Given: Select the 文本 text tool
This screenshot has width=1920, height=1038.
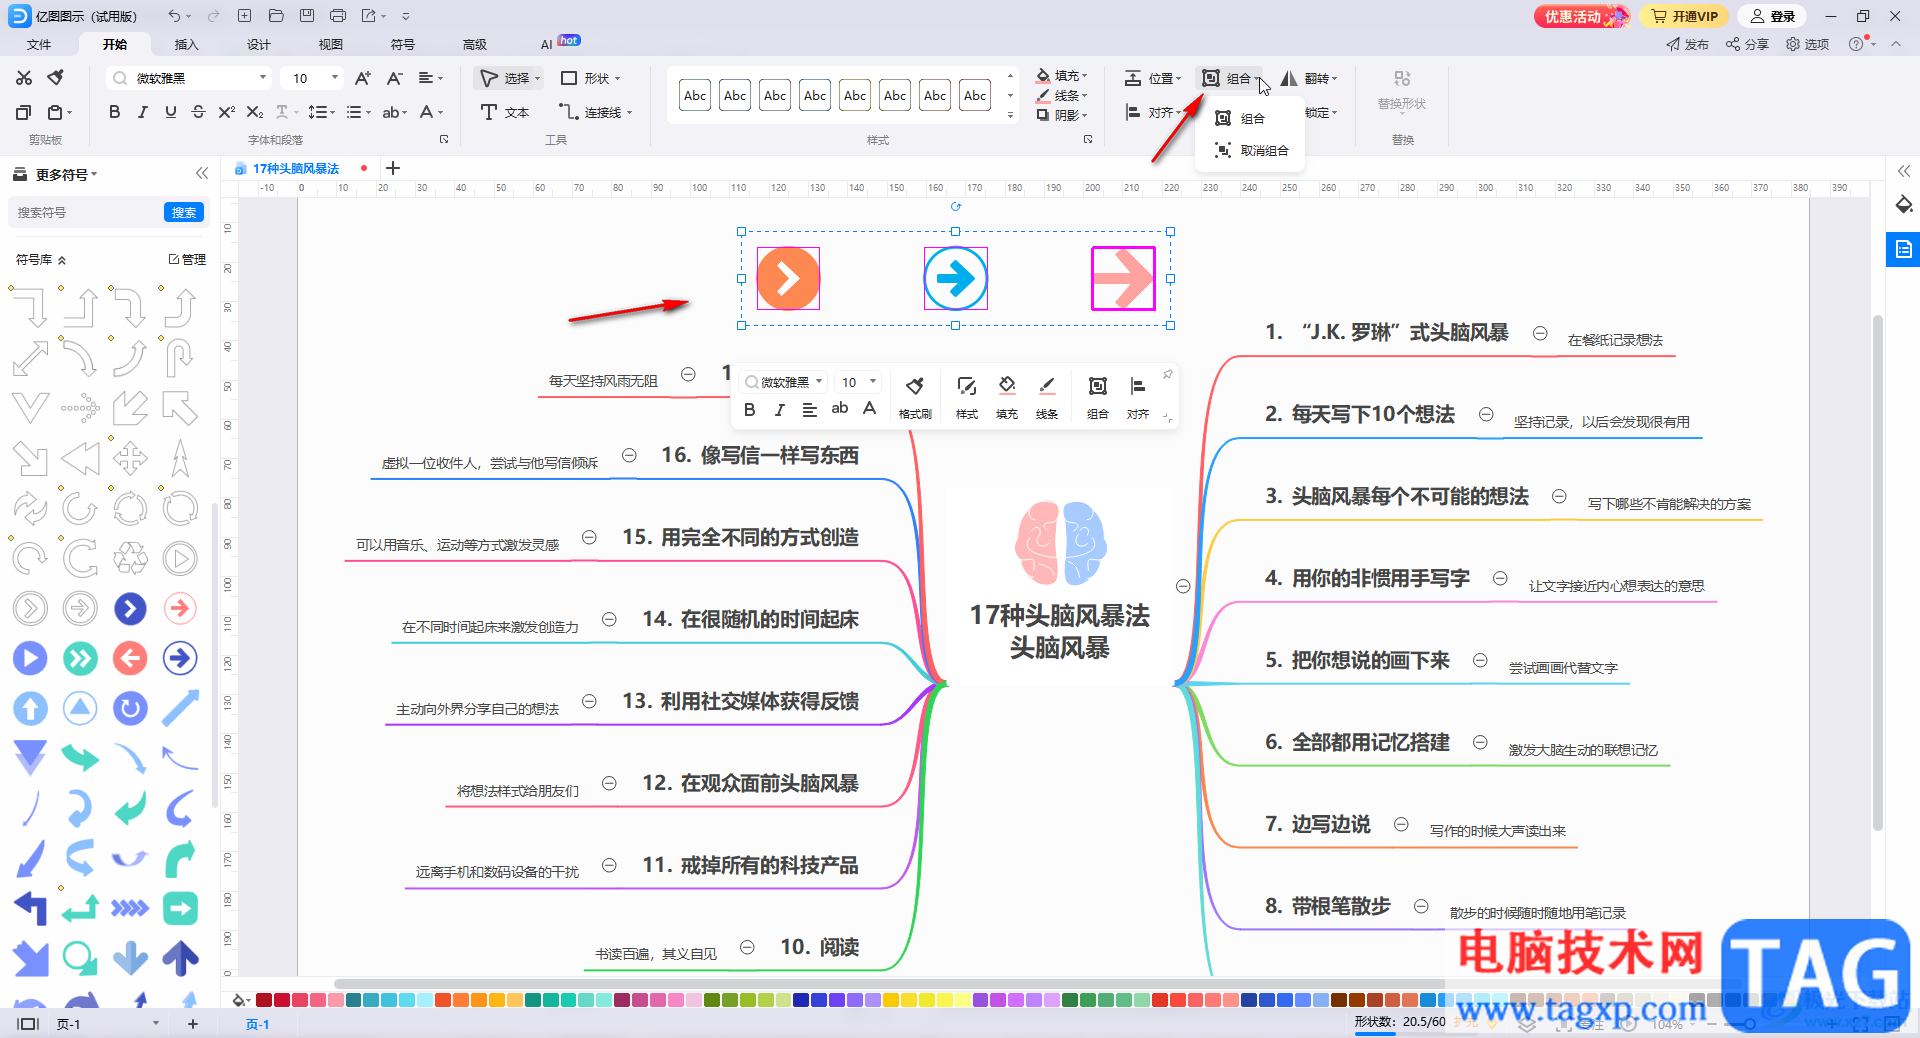Looking at the screenshot, I should [505, 112].
